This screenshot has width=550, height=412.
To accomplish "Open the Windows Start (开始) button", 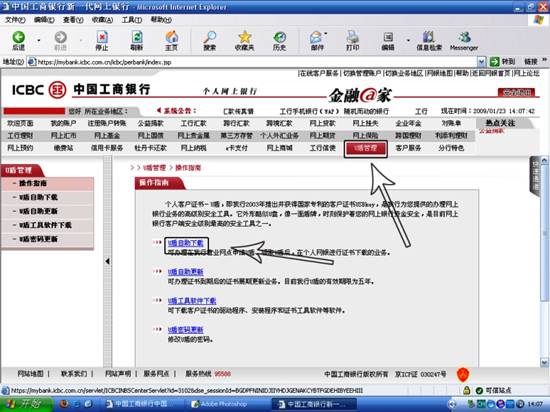I will [x=26, y=404].
